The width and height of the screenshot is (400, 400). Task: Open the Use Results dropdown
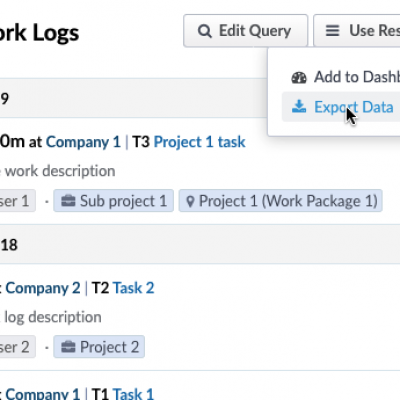point(357,31)
